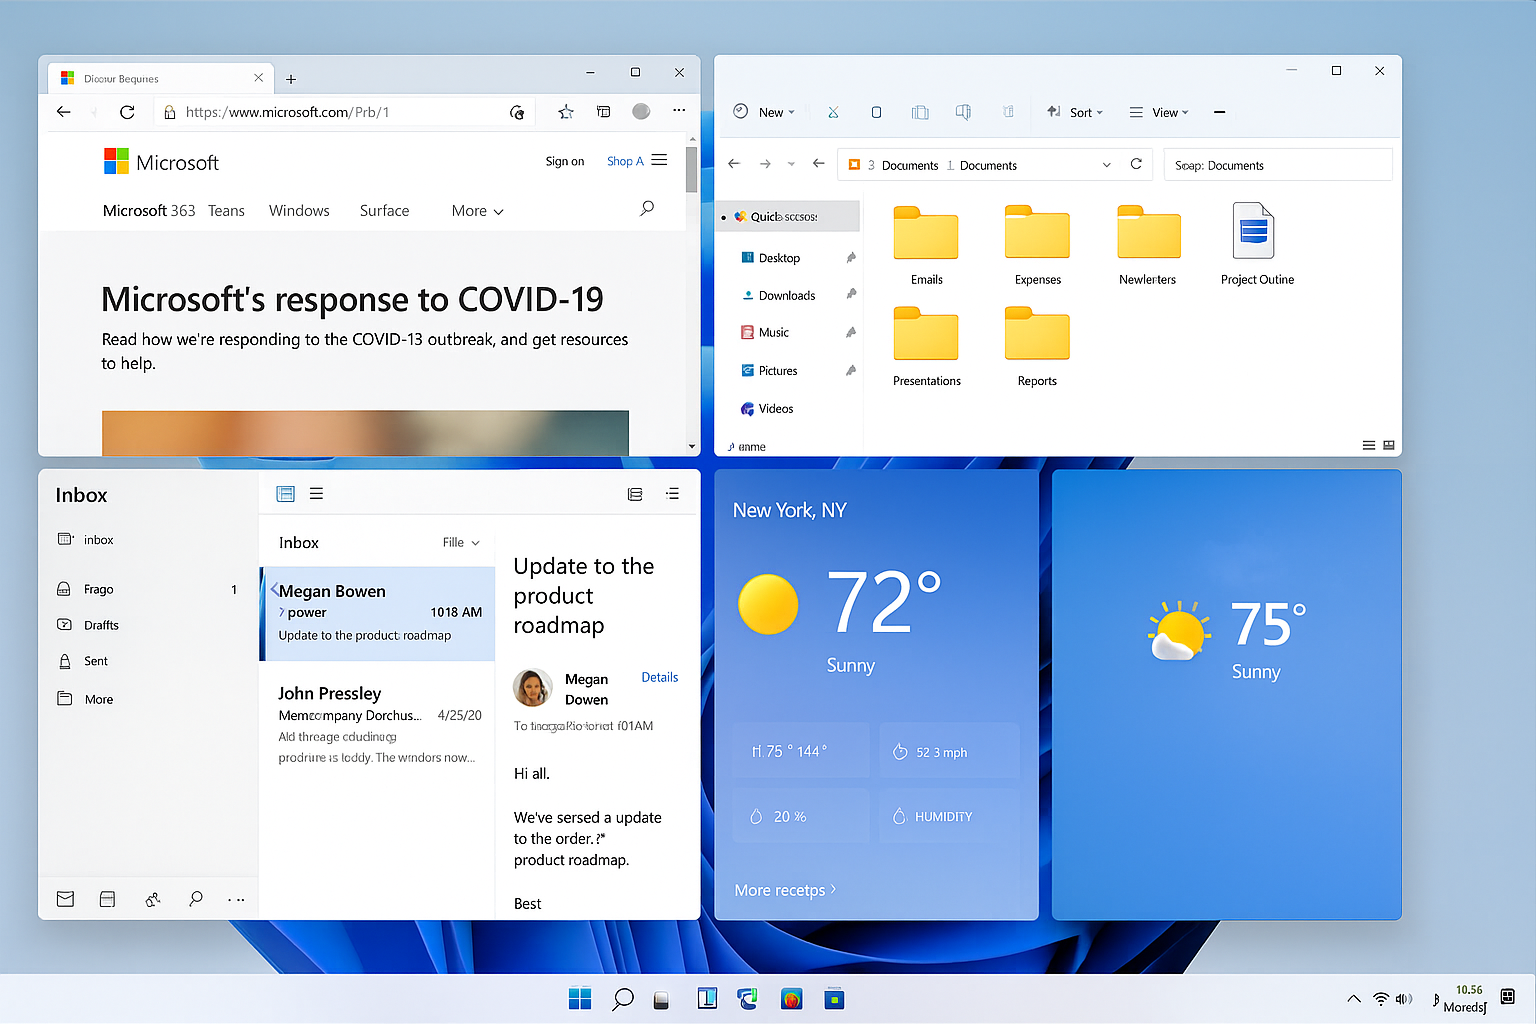
Task: Open browser collections icon
Action: click(x=604, y=112)
